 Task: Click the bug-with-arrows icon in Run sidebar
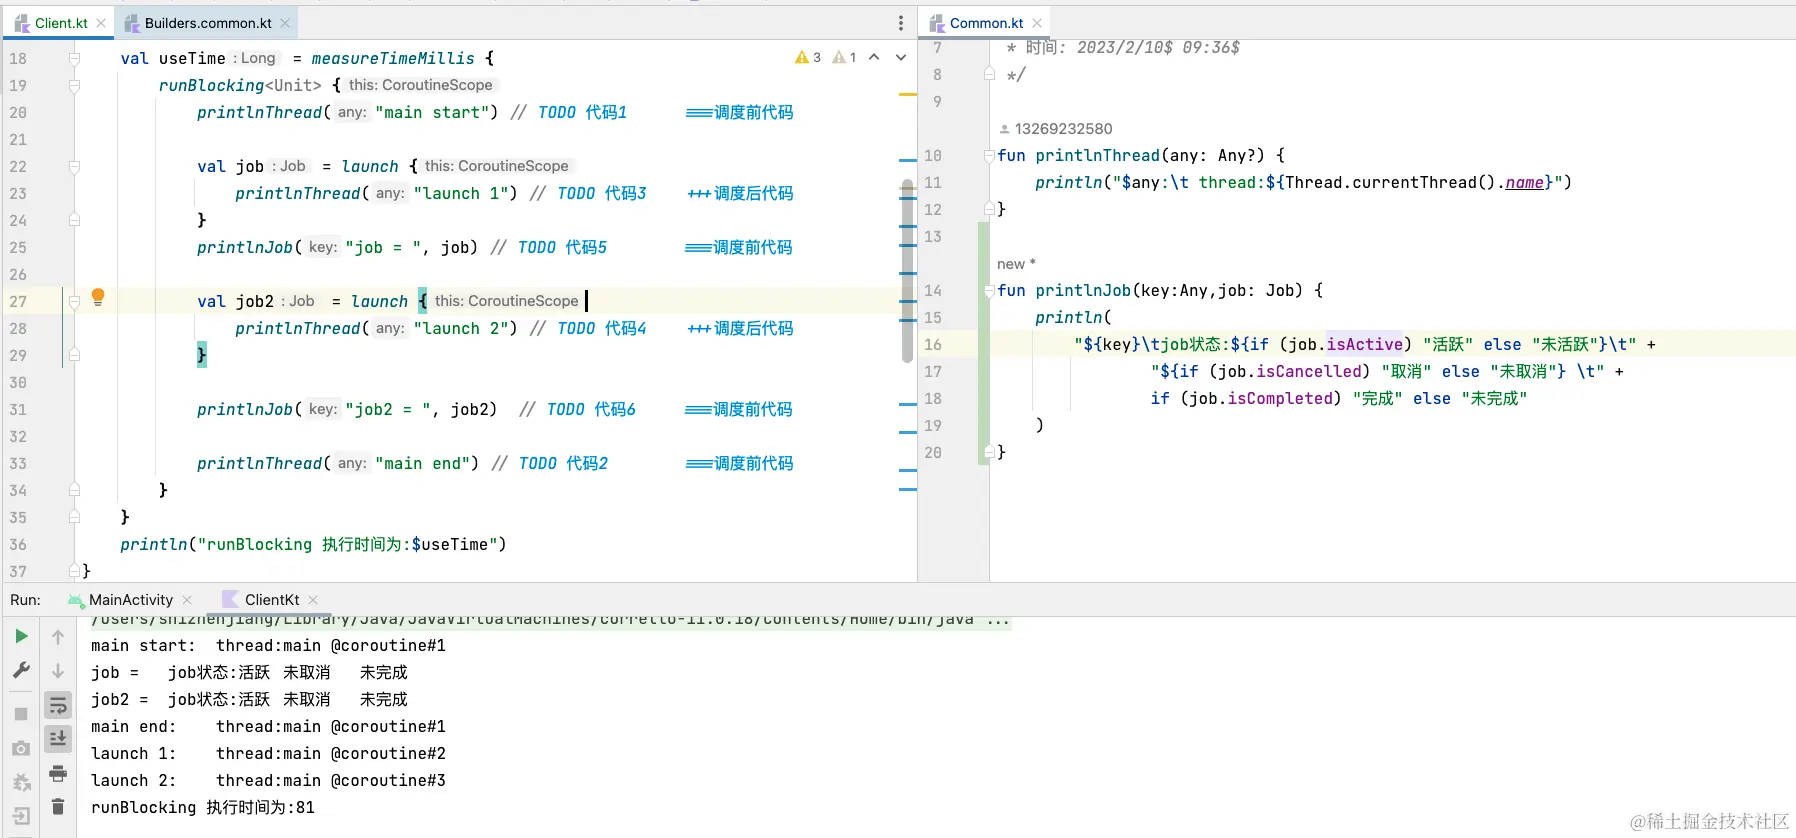21,782
